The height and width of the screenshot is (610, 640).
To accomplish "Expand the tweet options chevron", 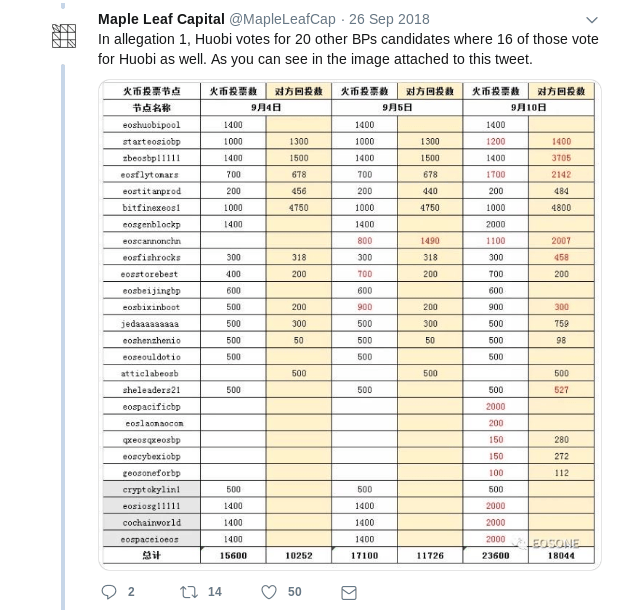I will coord(591,20).
